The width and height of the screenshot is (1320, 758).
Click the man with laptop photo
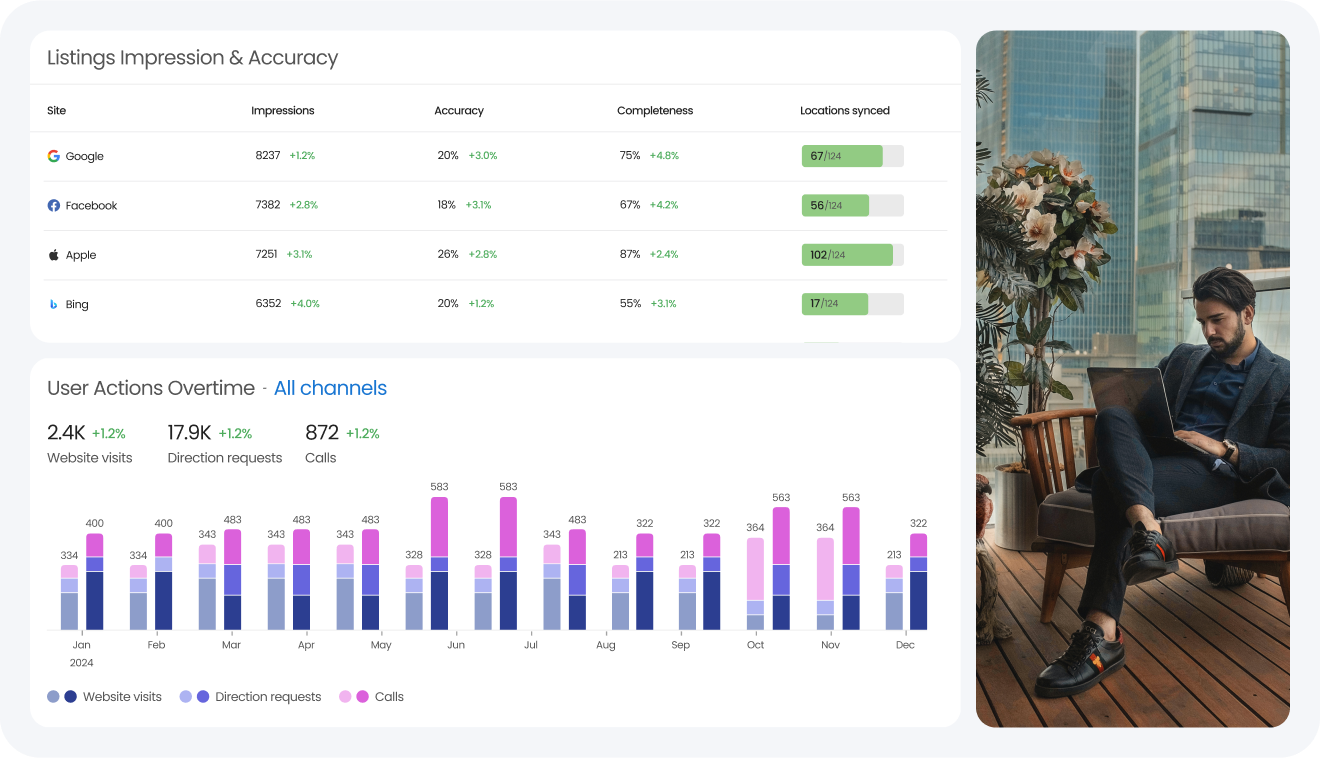[x=1132, y=378]
